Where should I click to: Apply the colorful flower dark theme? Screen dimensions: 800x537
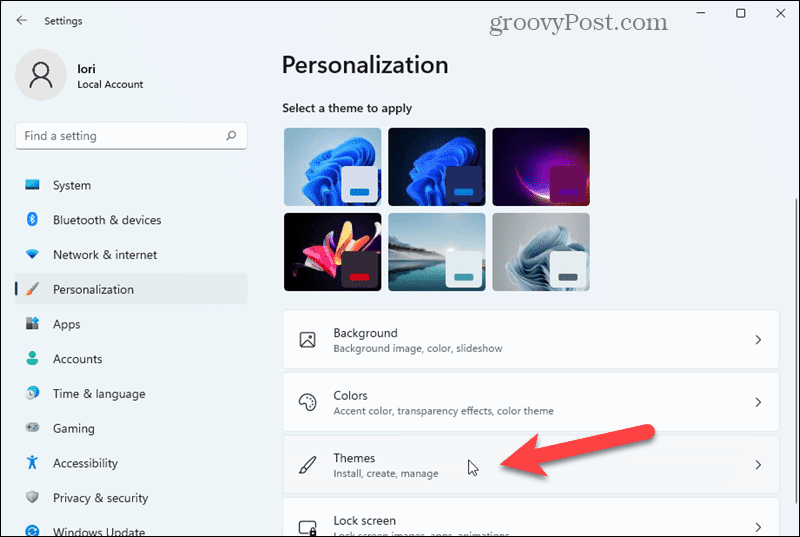pyautogui.click(x=333, y=252)
